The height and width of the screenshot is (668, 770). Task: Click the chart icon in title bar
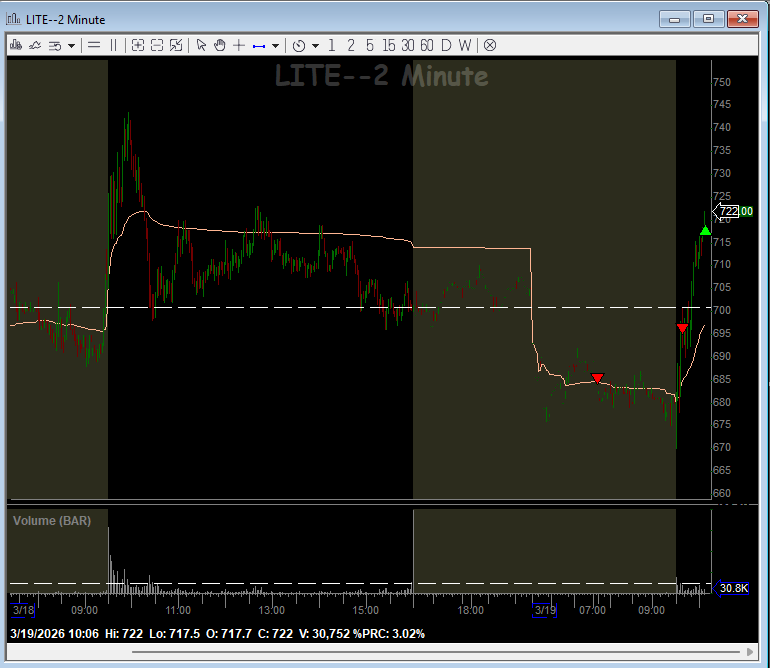click(x=13, y=19)
